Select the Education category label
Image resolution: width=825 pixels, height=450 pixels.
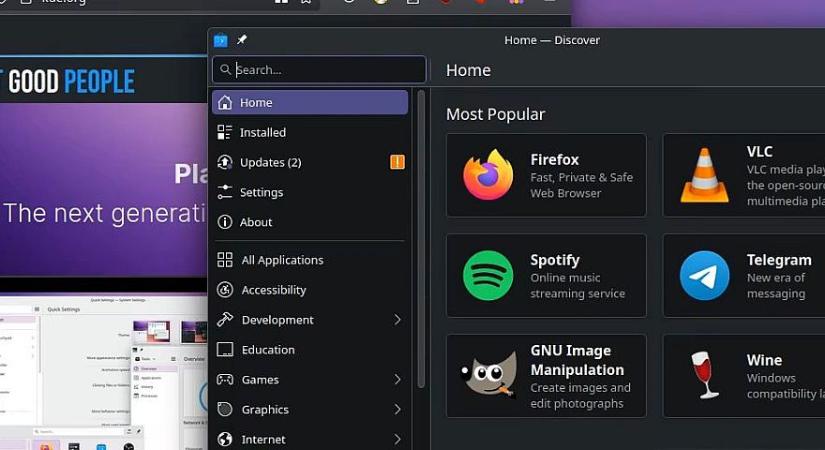[x=268, y=349]
